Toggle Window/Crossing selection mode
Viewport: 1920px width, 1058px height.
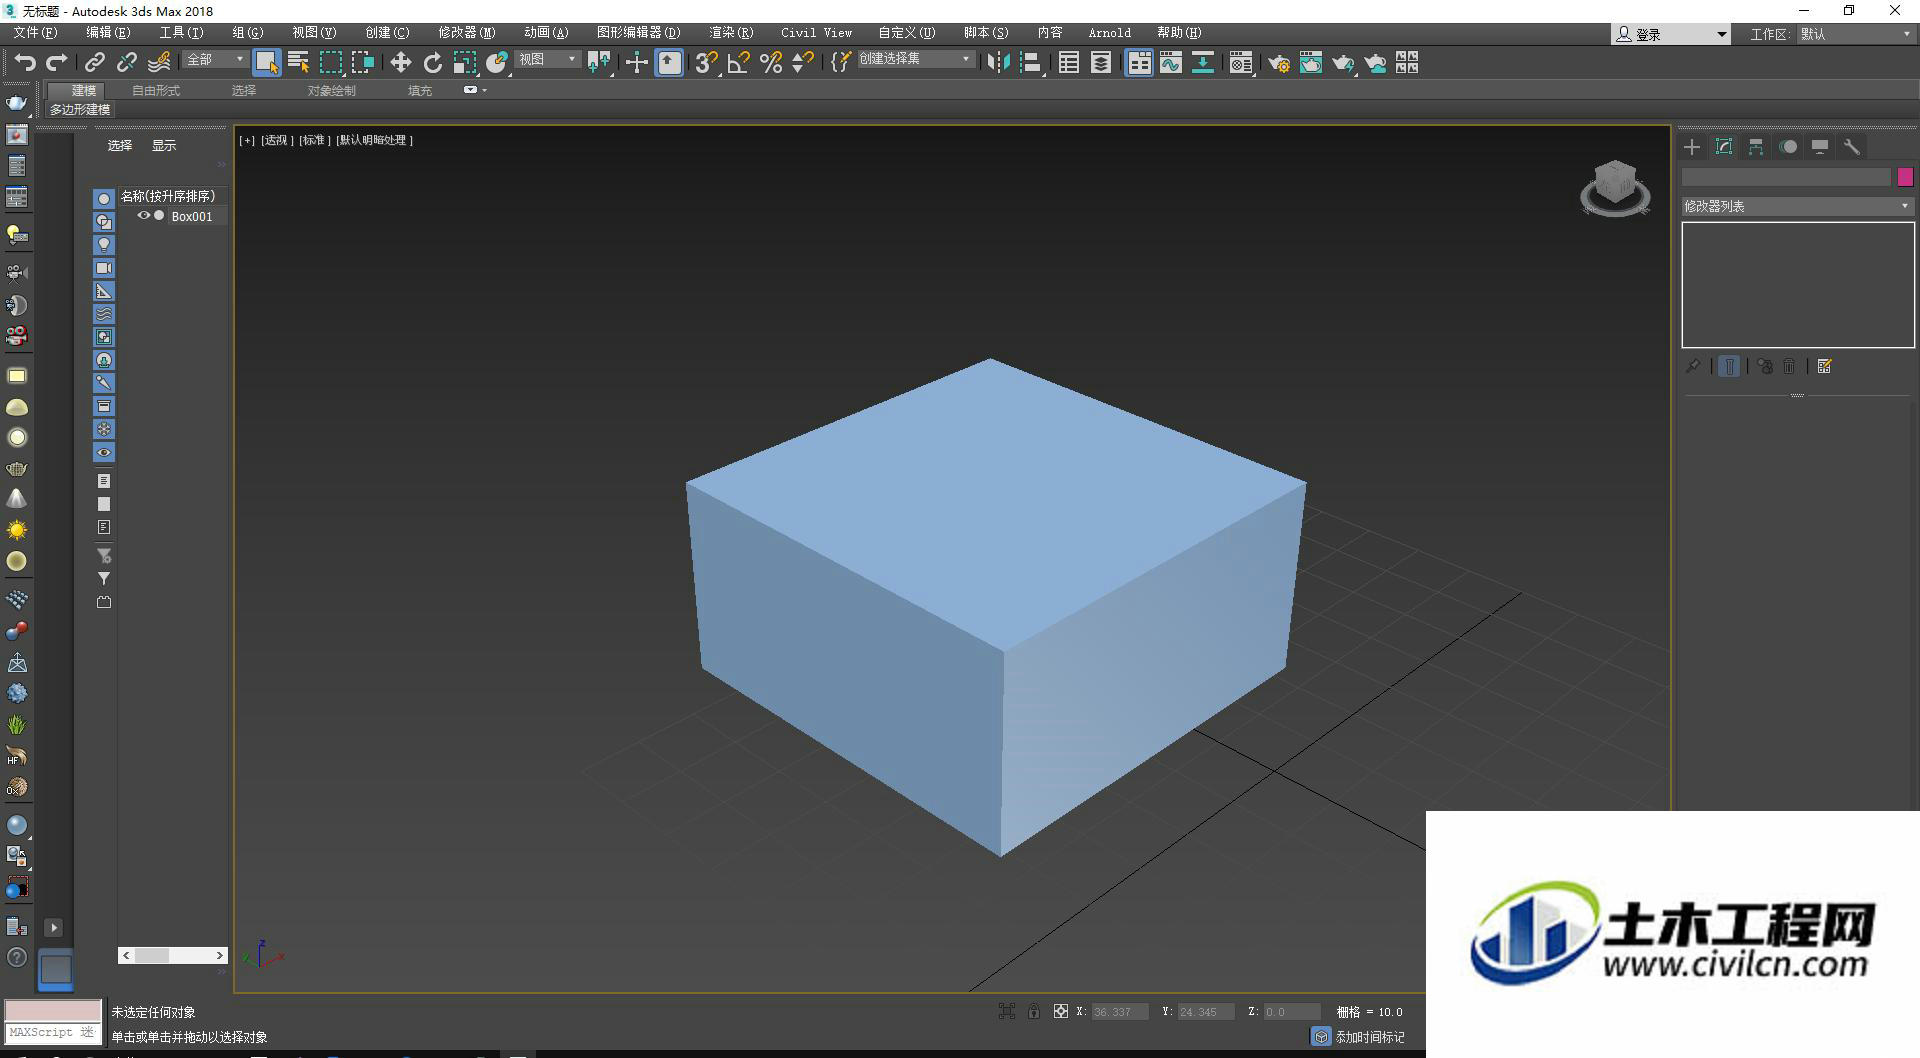[x=363, y=63]
